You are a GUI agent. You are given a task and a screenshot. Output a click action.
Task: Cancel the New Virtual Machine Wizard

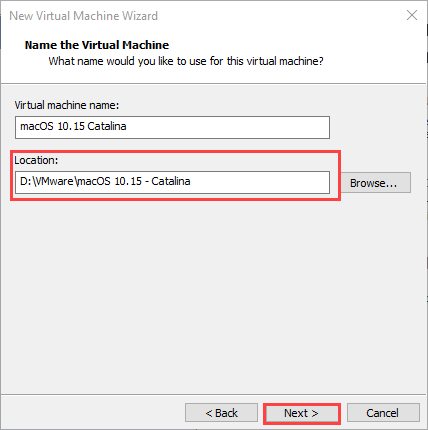[x=383, y=413]
